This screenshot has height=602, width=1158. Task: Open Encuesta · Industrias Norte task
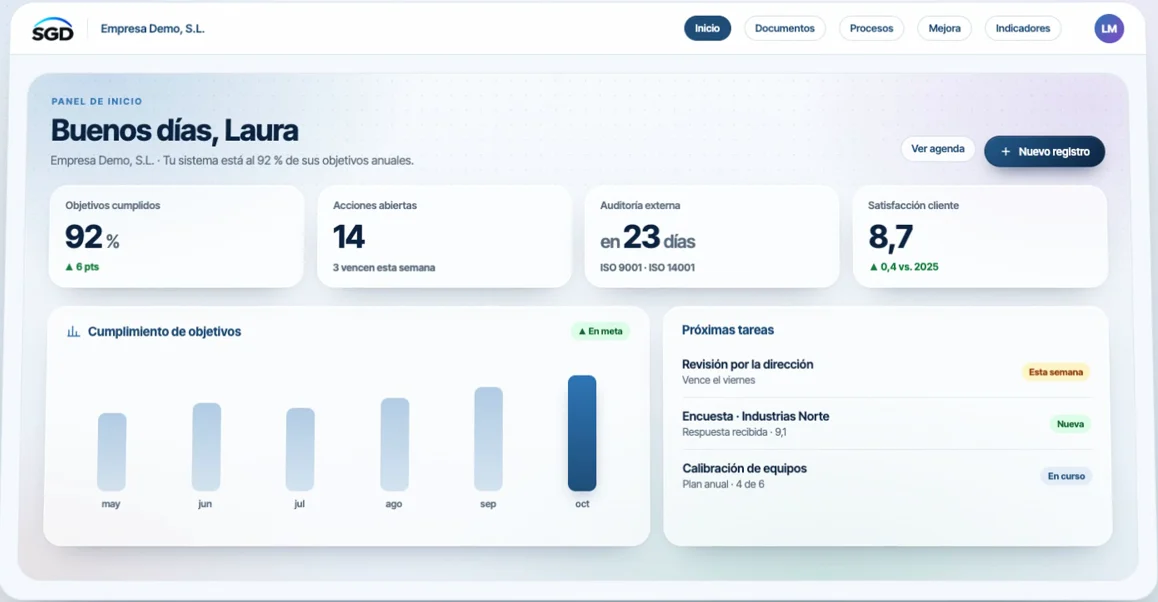885,423
